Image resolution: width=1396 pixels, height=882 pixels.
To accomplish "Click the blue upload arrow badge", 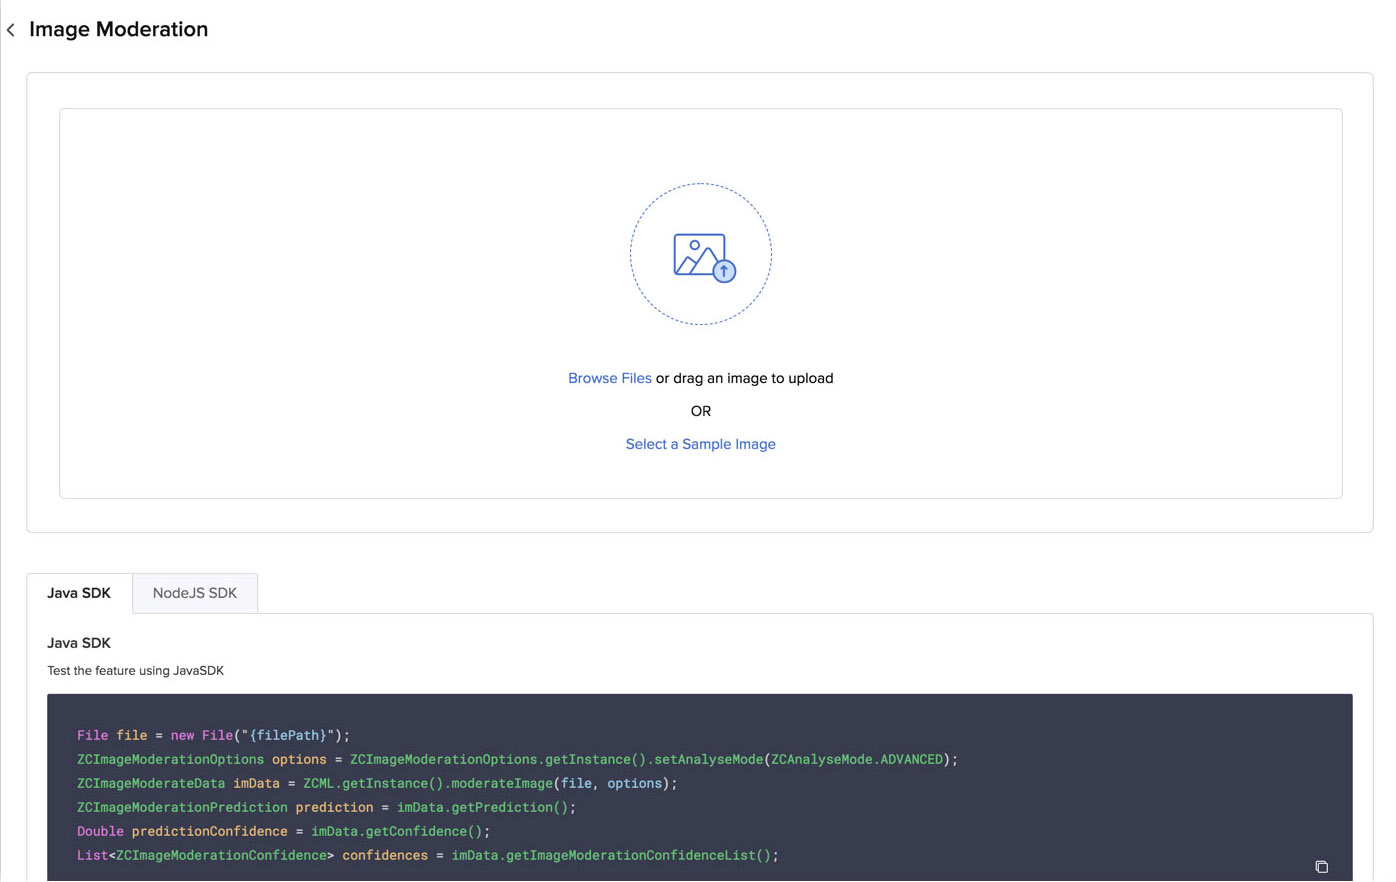I will (724, 271).
